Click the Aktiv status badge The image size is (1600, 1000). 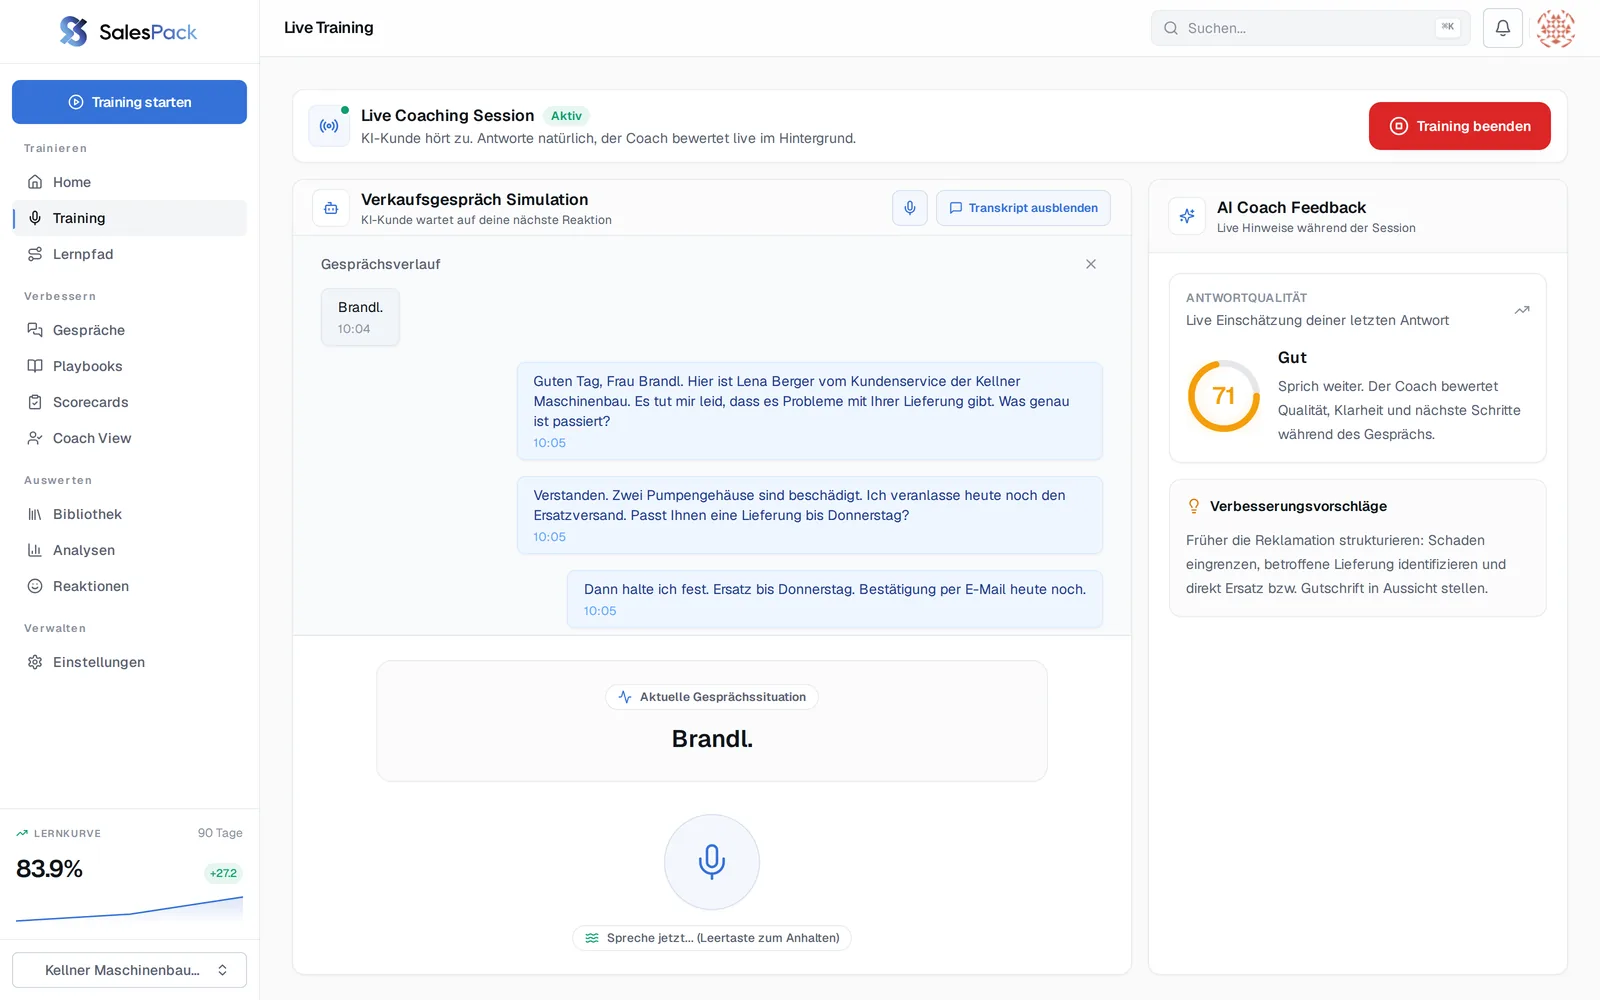(566, 116)
